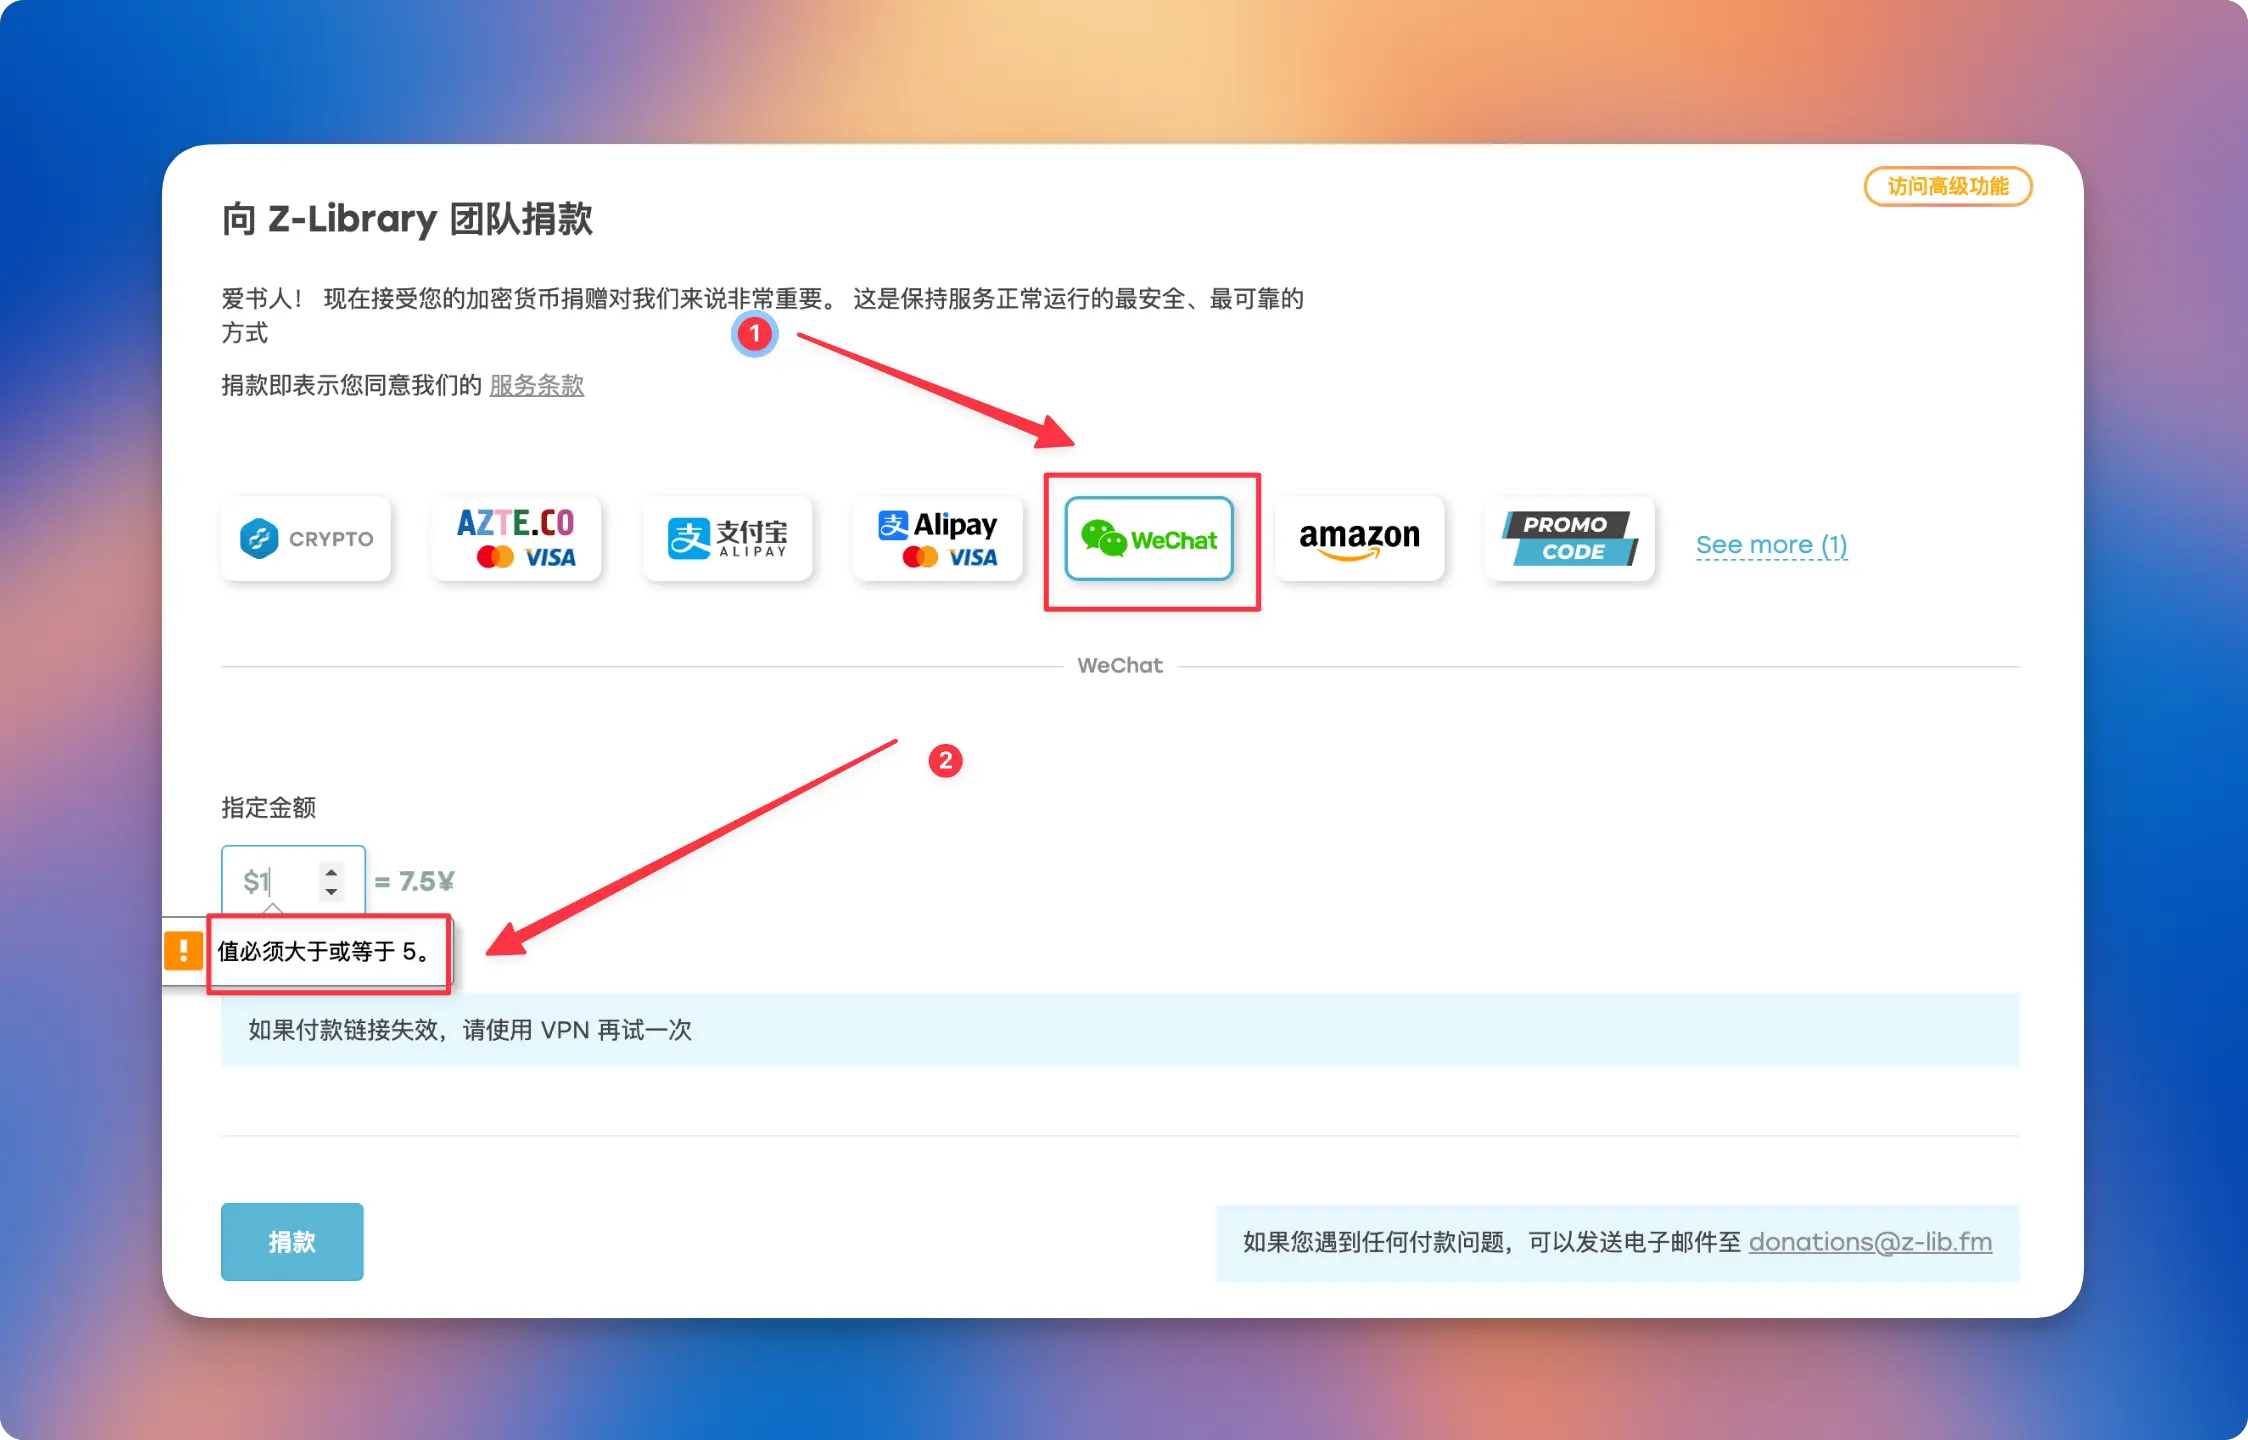Screen dimensions: 2248x1440
Task: Click the orange warning icon in validation tooltip
Action: 184,950
